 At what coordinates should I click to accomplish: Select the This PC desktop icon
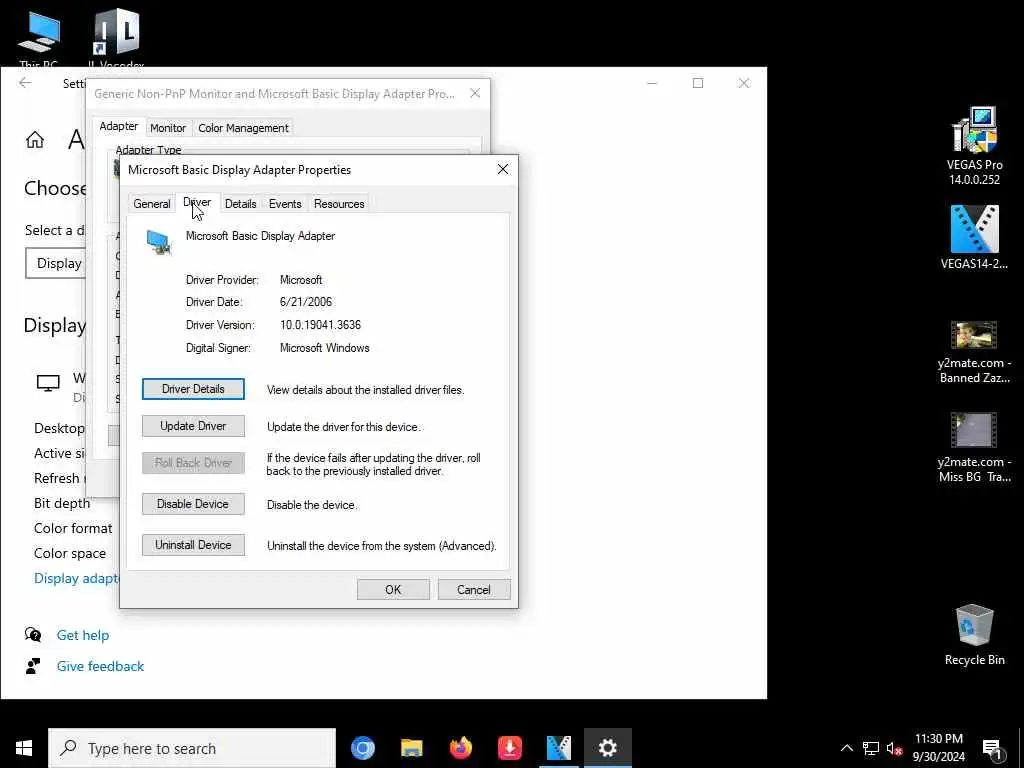(39, 38)
